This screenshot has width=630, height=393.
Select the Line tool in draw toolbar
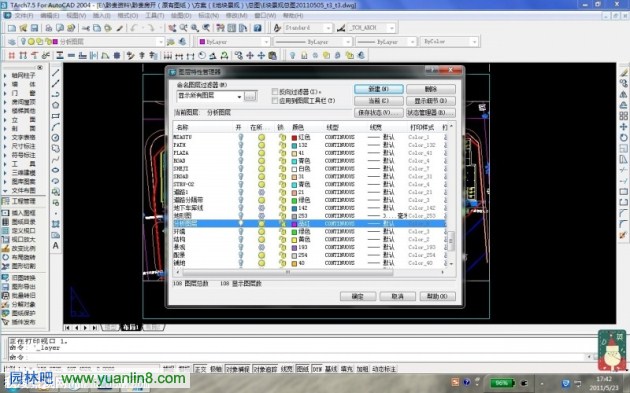click(55, 73)
